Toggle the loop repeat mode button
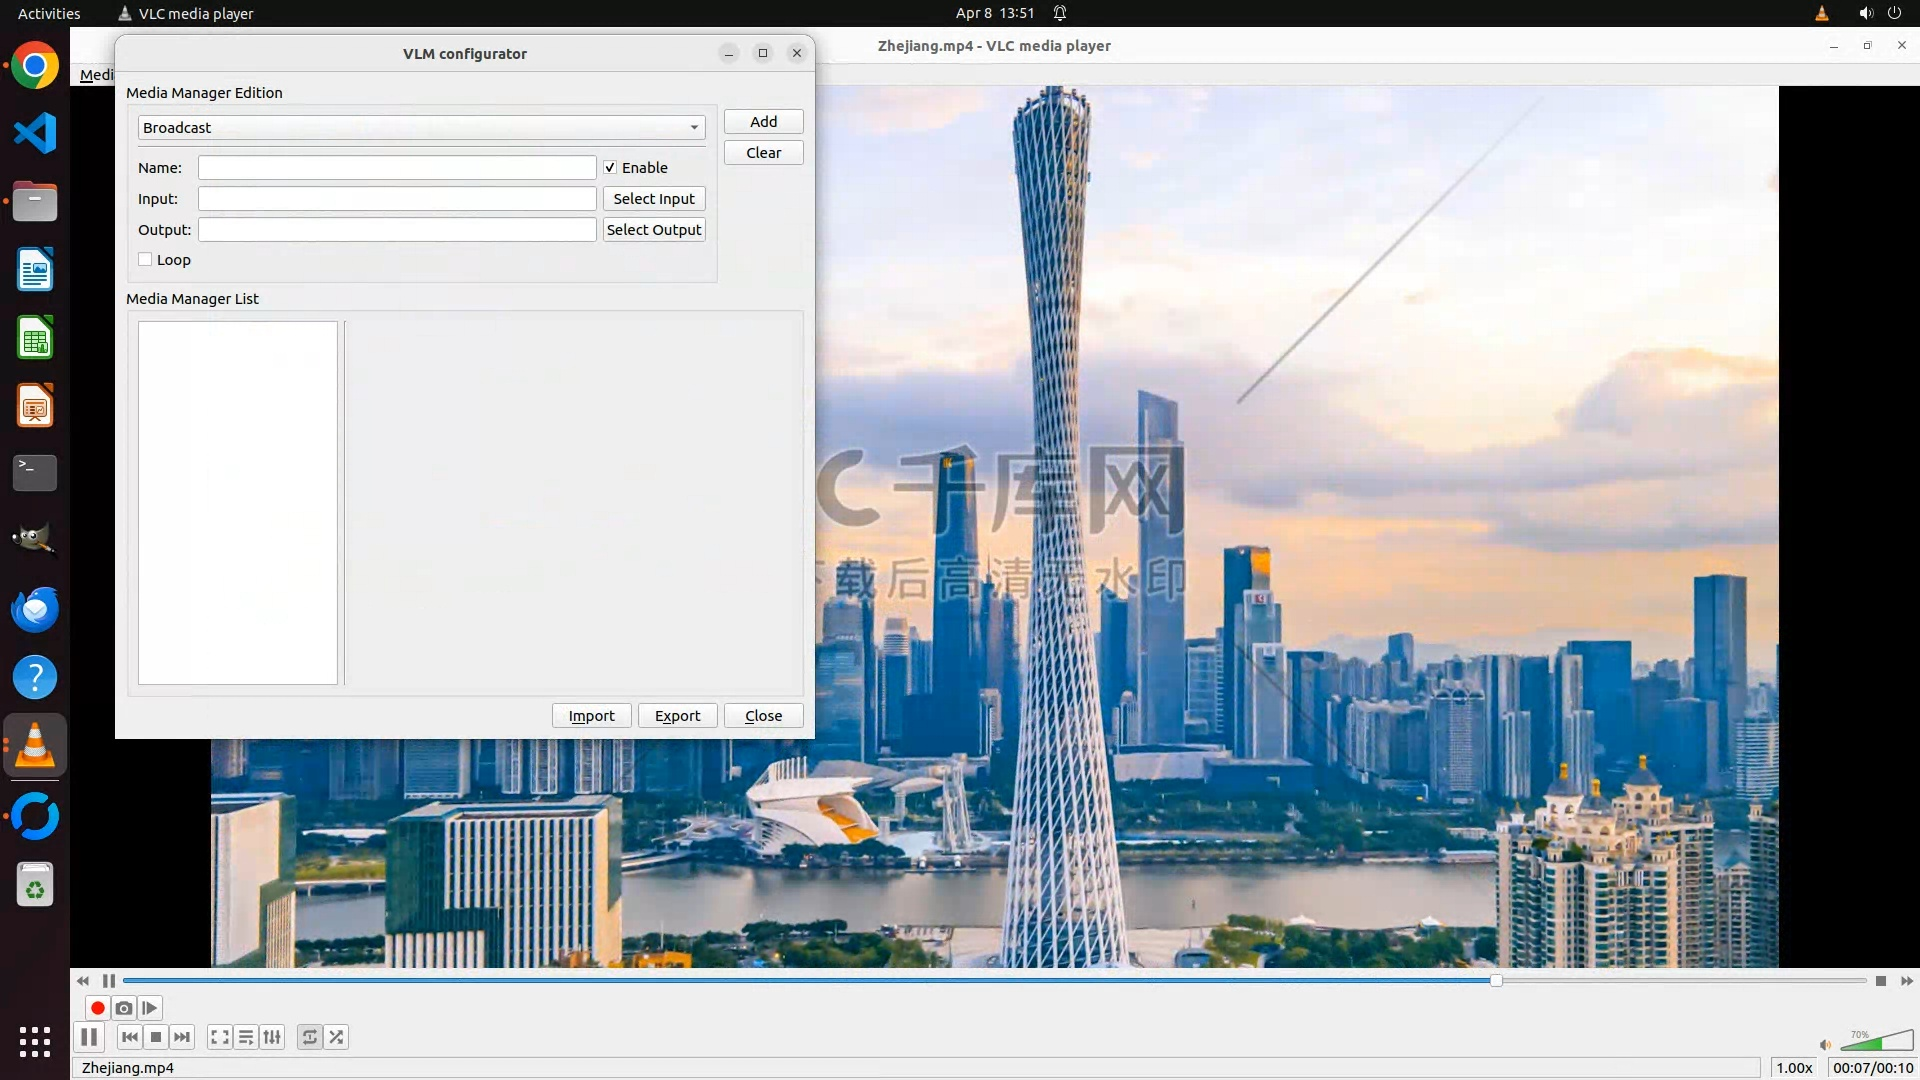1920x1080 pixels. coord(310,1037)
